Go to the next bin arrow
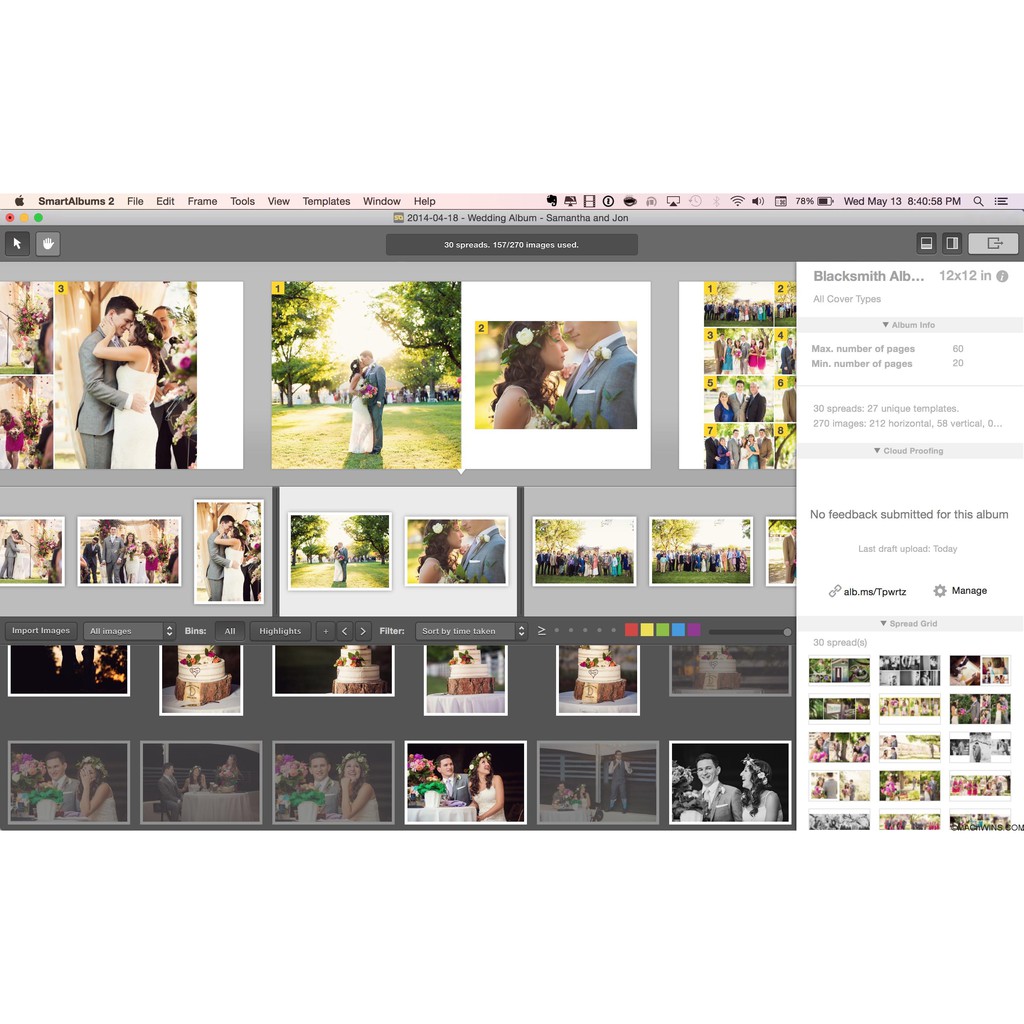The width and height of the screenshot is (1024, 1024). click(x=363, y=631)
